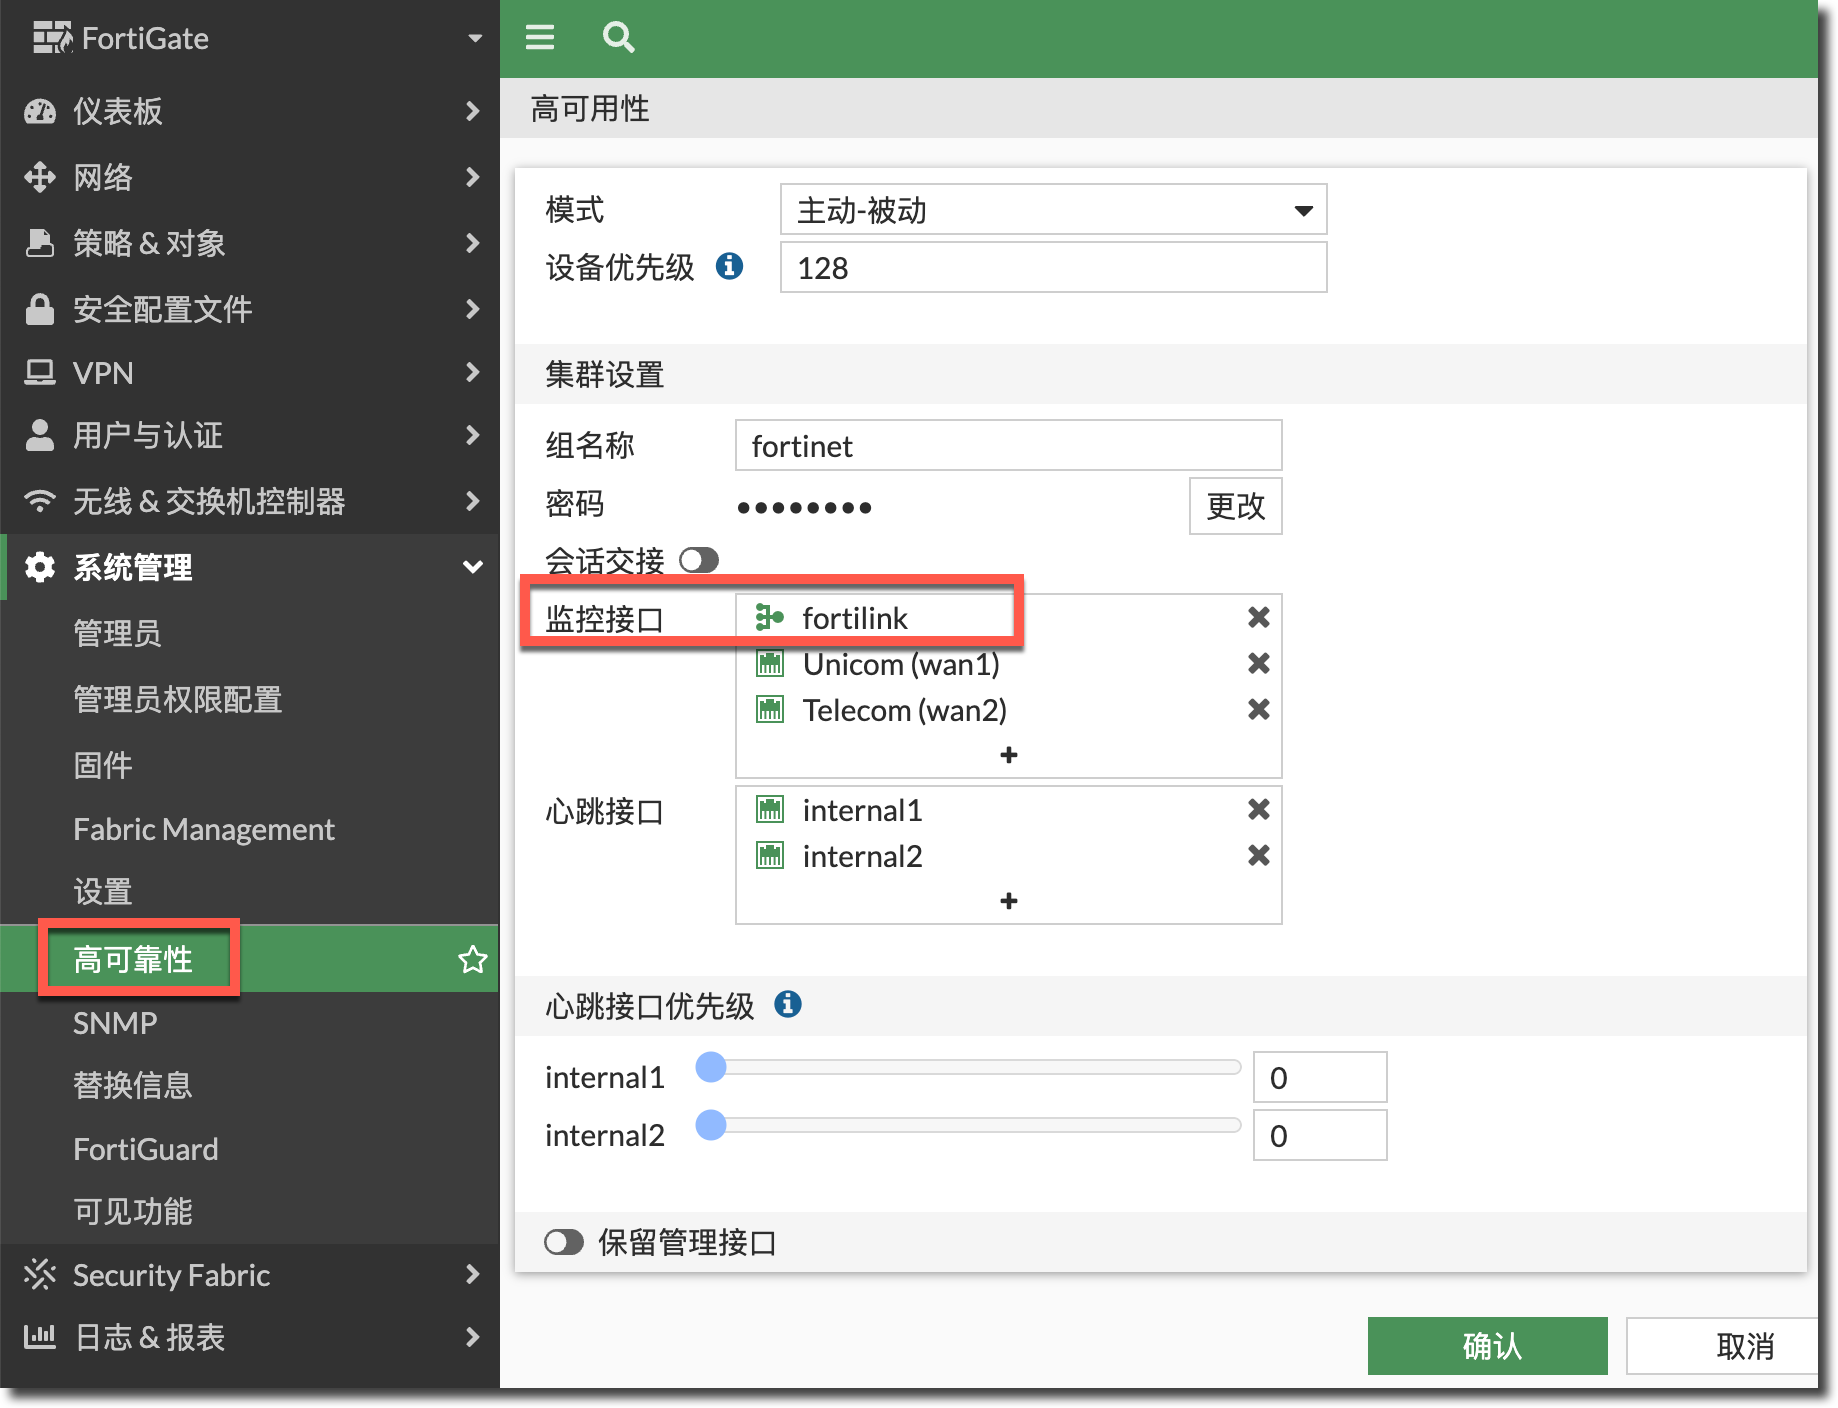The width and height of the screenshot is (1838, 1408).
Task: Enable the 保留管理接口 toggle
Action: click(564, 1242)
